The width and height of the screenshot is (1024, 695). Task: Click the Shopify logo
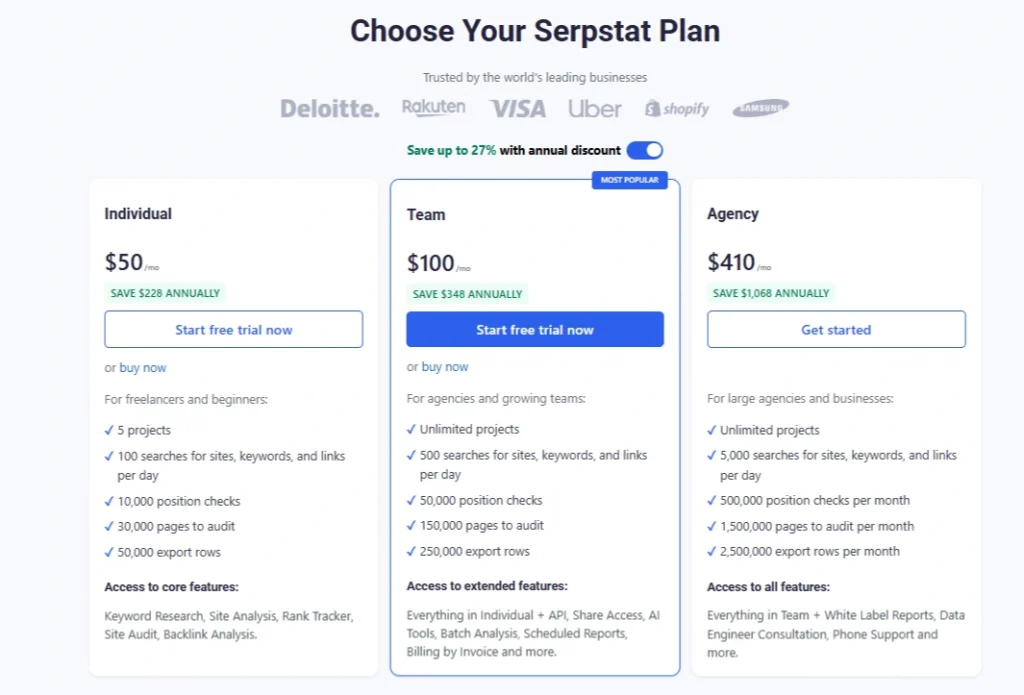pos(677,108)
